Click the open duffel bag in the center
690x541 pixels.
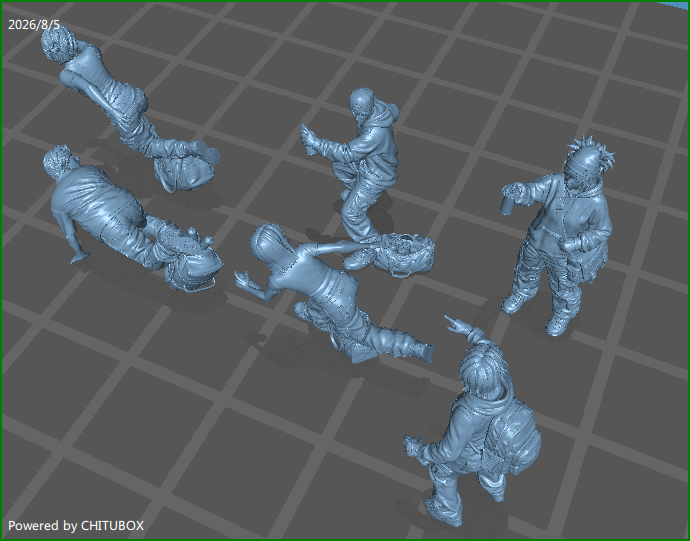click(x=403, y=253)
